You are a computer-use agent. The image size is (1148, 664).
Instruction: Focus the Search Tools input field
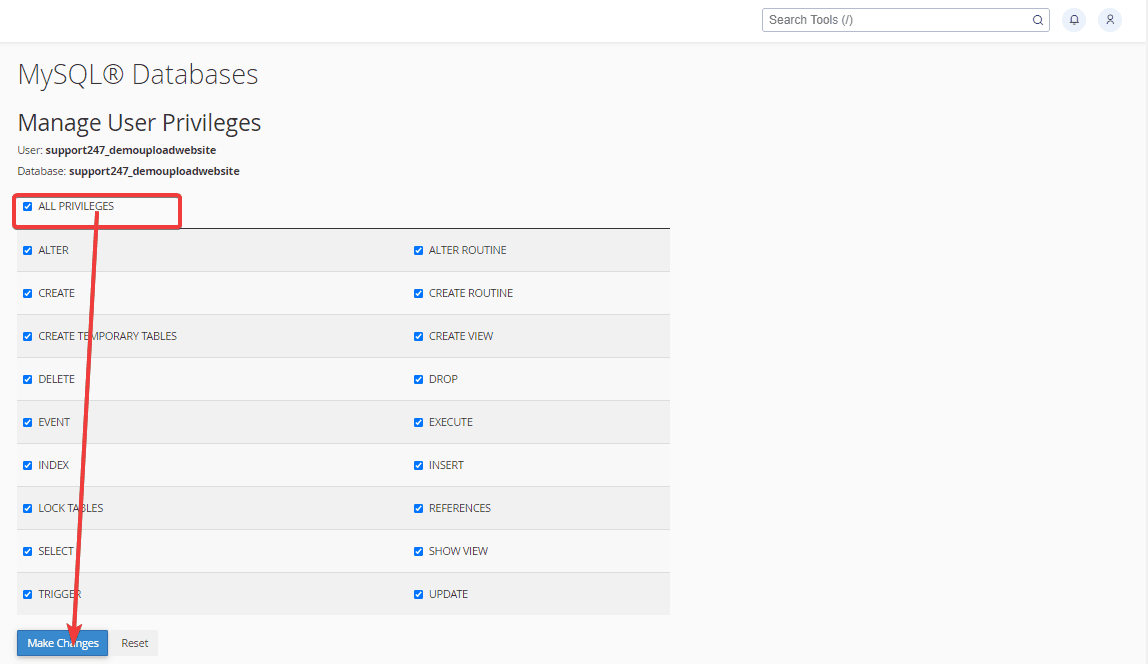pyautogui.click(x=895, y=20)
